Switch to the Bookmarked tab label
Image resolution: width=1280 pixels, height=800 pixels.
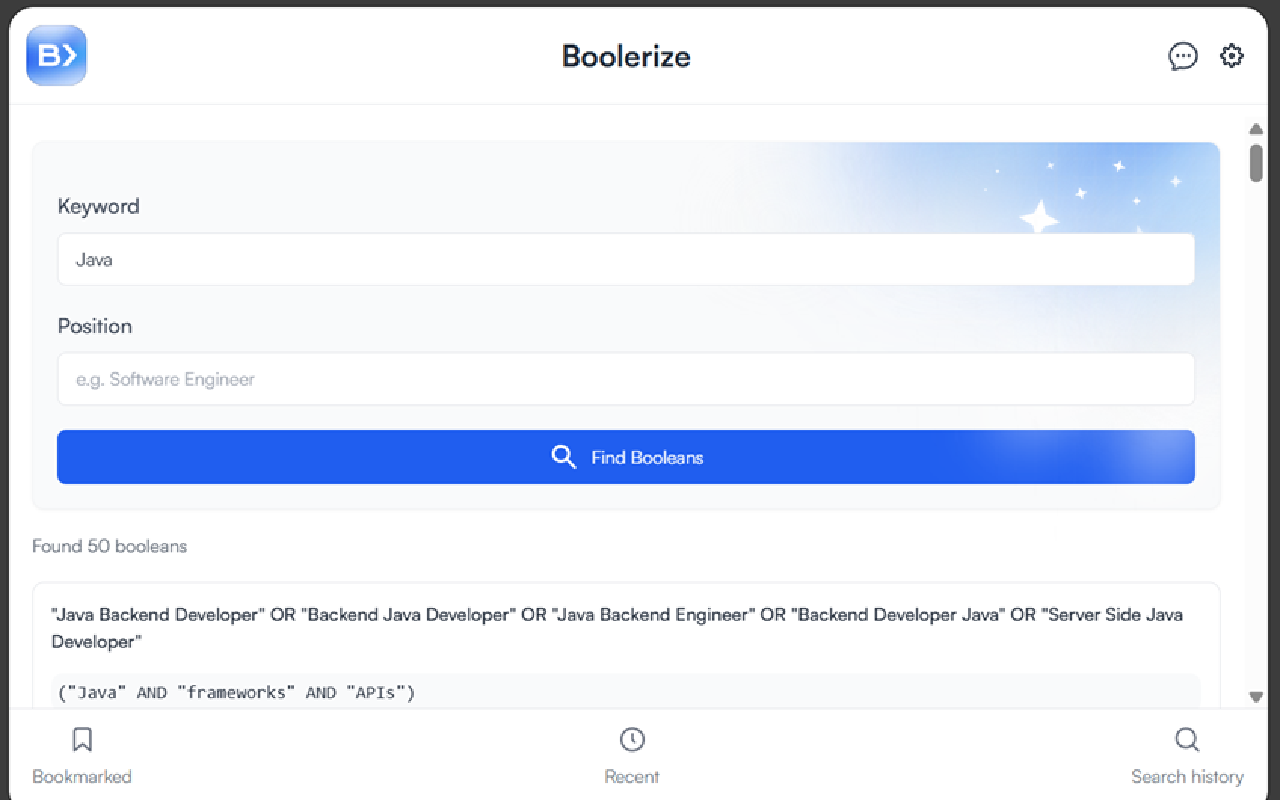point(82,777)
